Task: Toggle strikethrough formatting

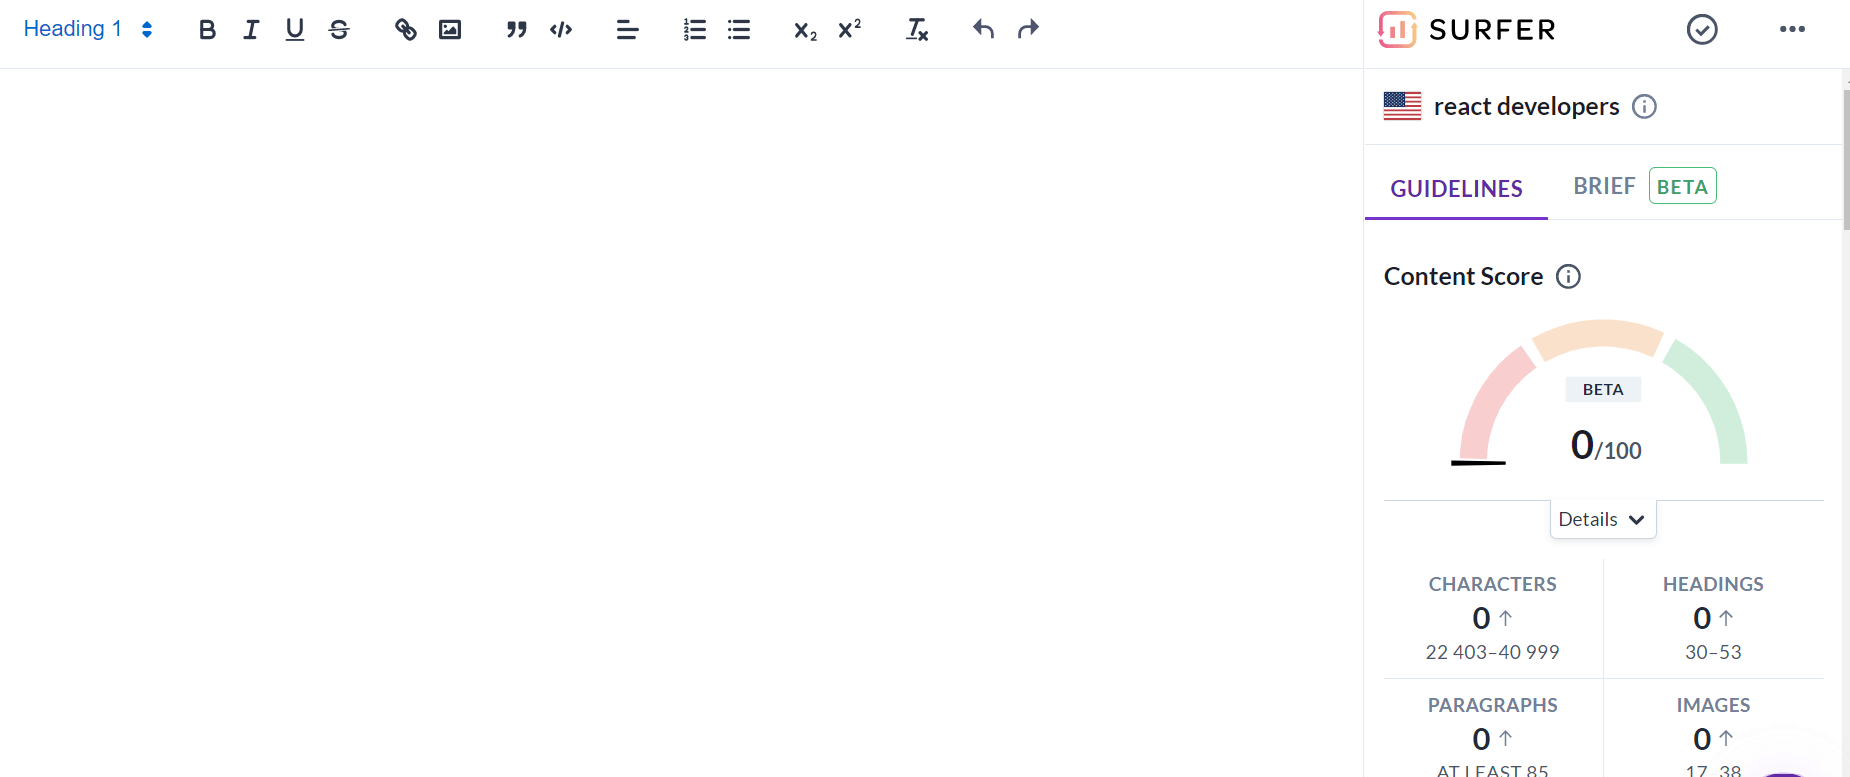Action: (x=339, y=30)
